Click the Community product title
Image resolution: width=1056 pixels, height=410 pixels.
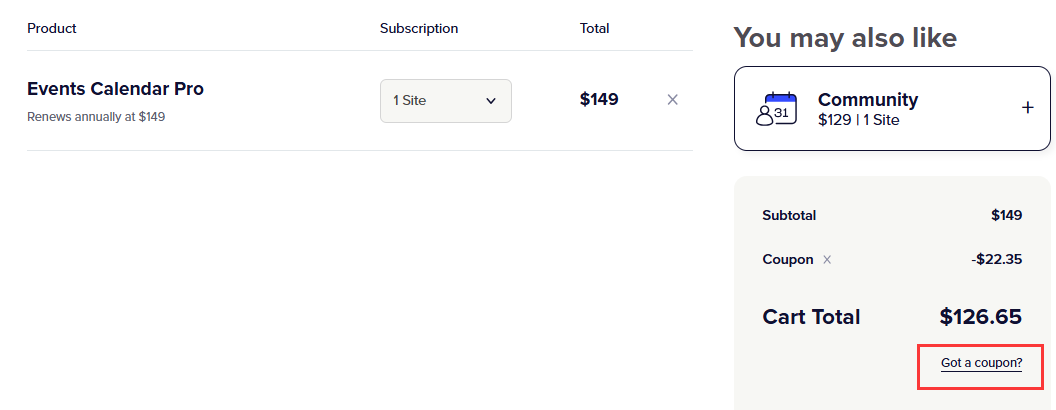[x=867, y=99]
